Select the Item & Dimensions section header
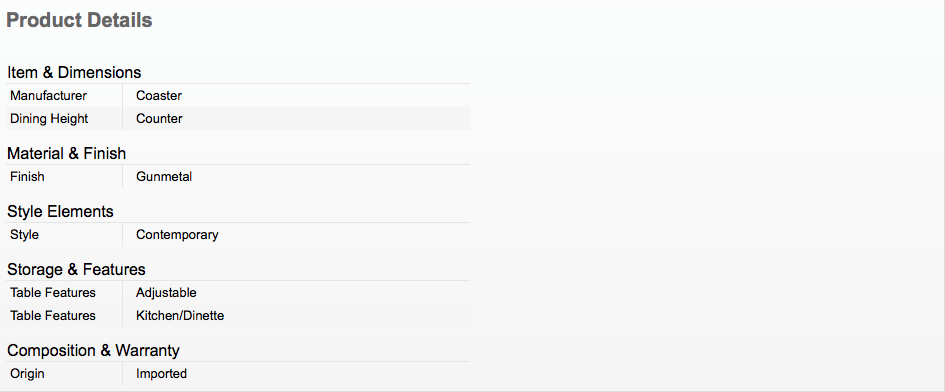Viewport: 945px width, 392px height. 74,72
